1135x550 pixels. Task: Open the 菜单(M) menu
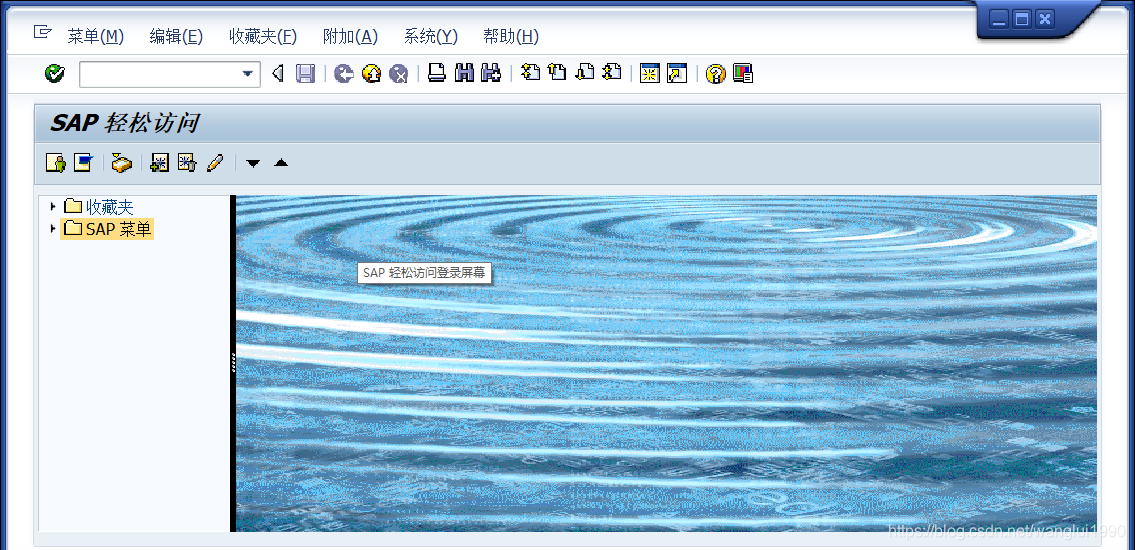coord(96,36)
